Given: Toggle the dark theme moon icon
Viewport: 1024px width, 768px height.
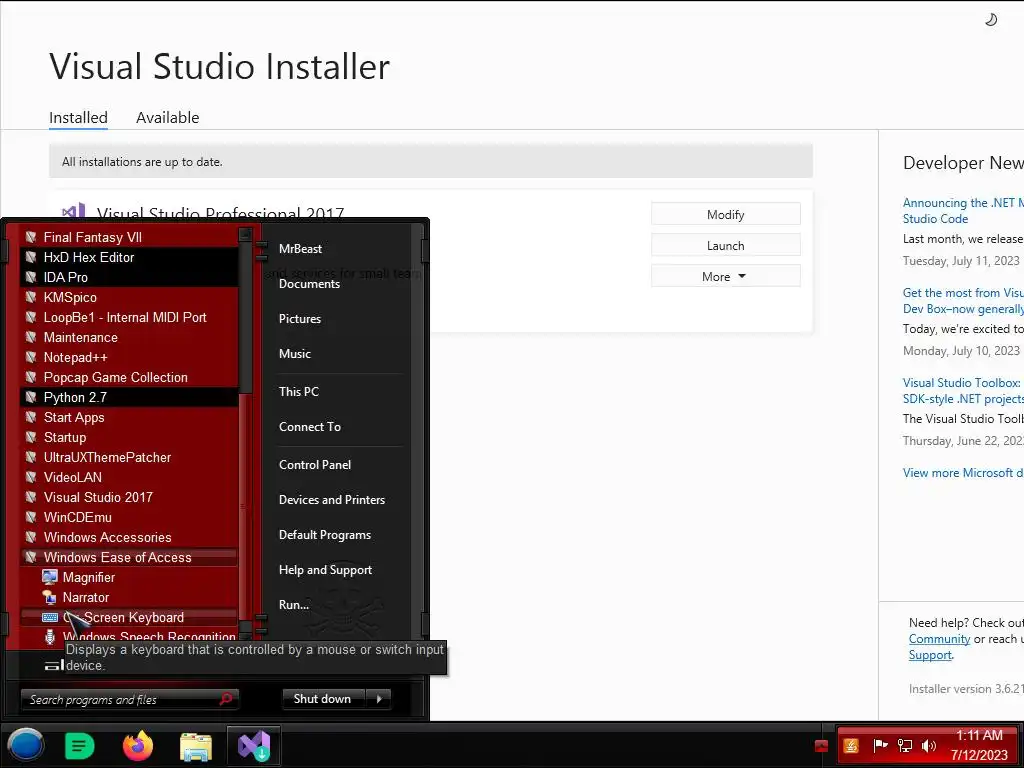Looking at the screenshot, I should [991, 20].
